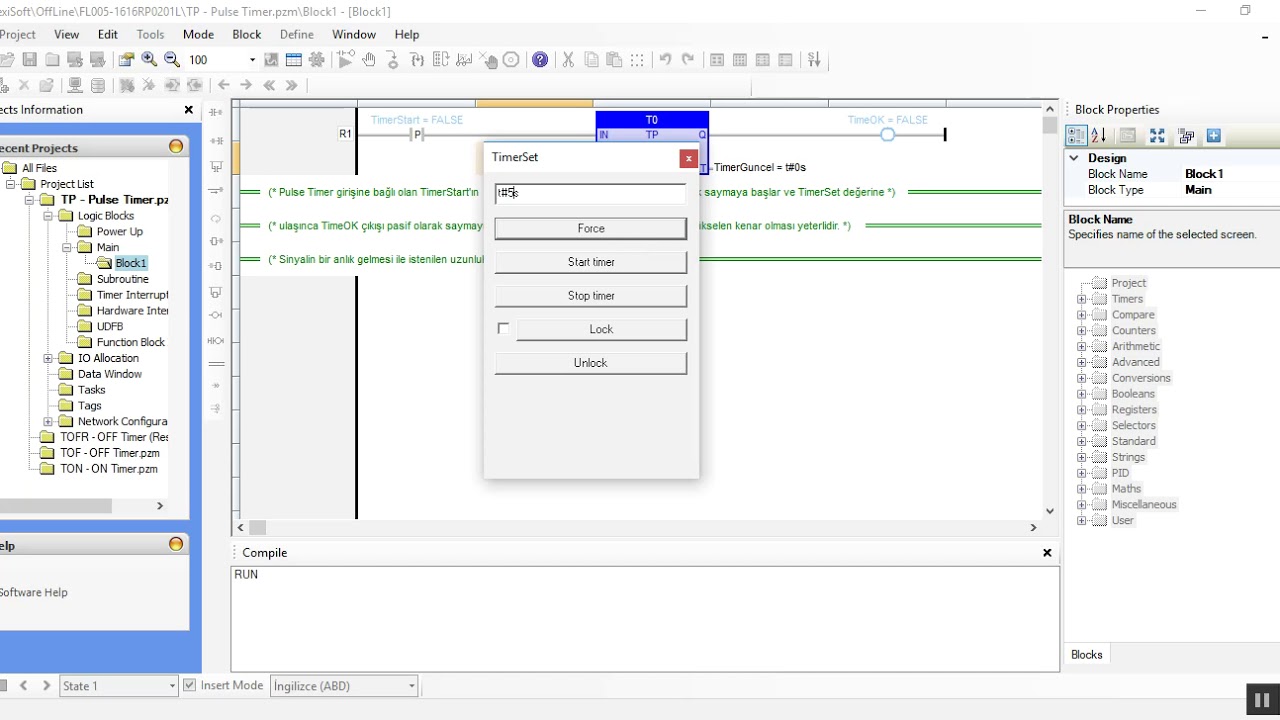1280x720 pixels.
Task: Click the alphabetical sort icon in Block Properties
Action: (x=1099, y=136)
